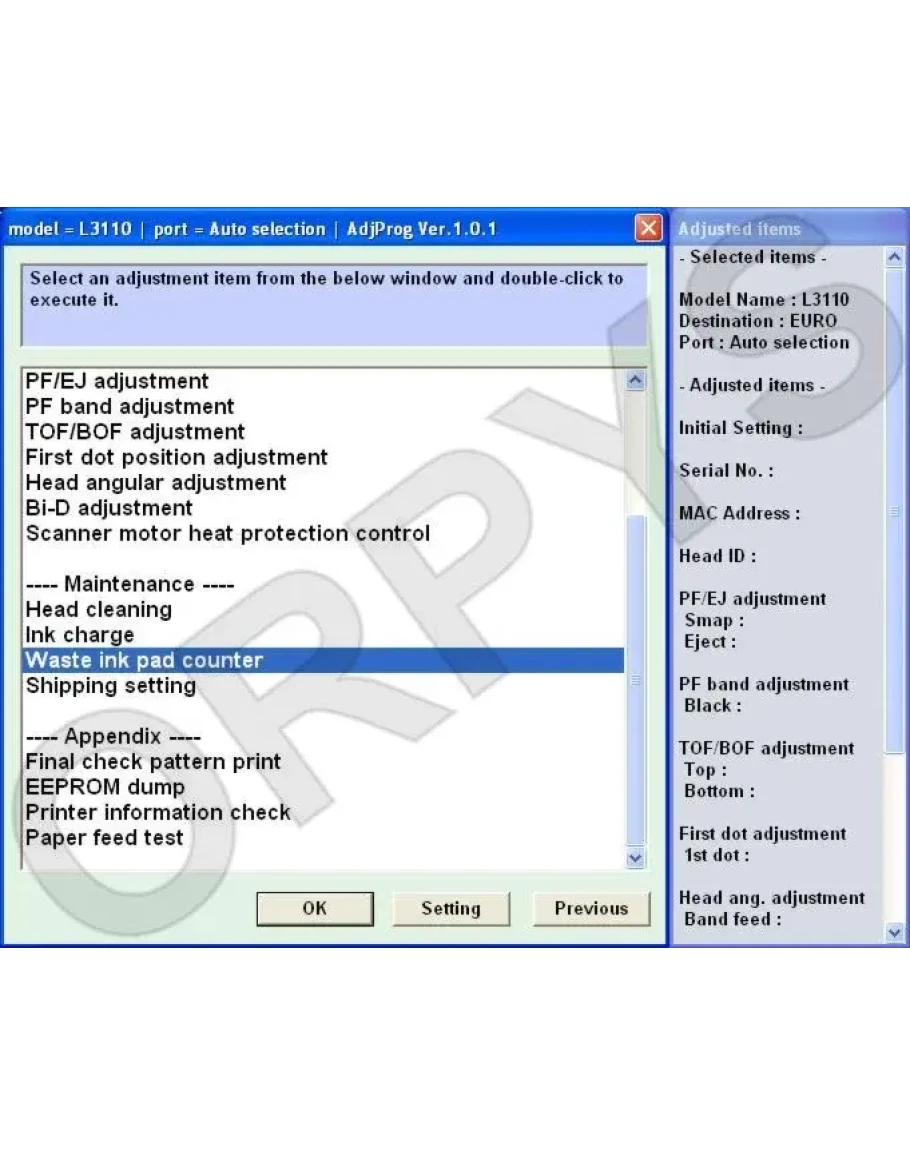Select Head cleaning from the list
The height and width of the screenshot is (1155, 910).
[x=99, y=610]
